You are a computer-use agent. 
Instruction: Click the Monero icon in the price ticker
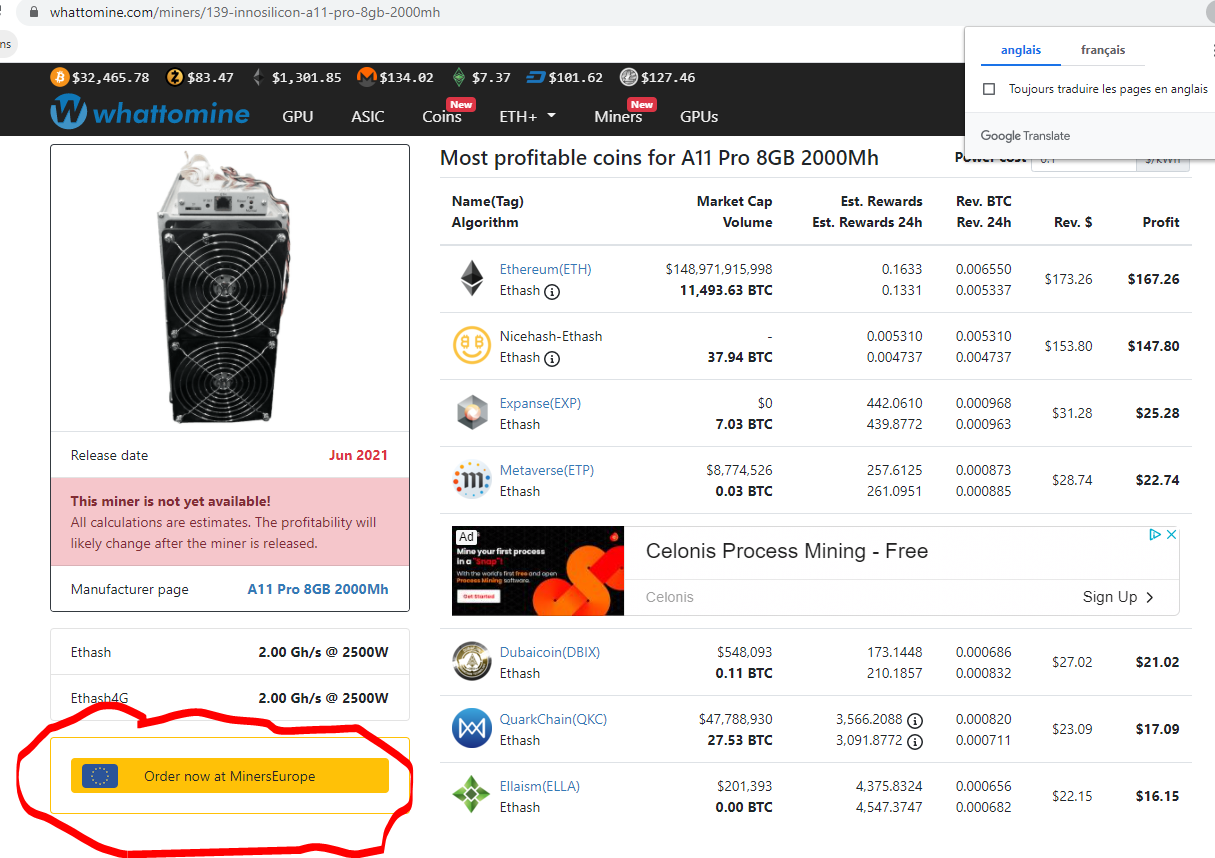(x=365, y=77)
